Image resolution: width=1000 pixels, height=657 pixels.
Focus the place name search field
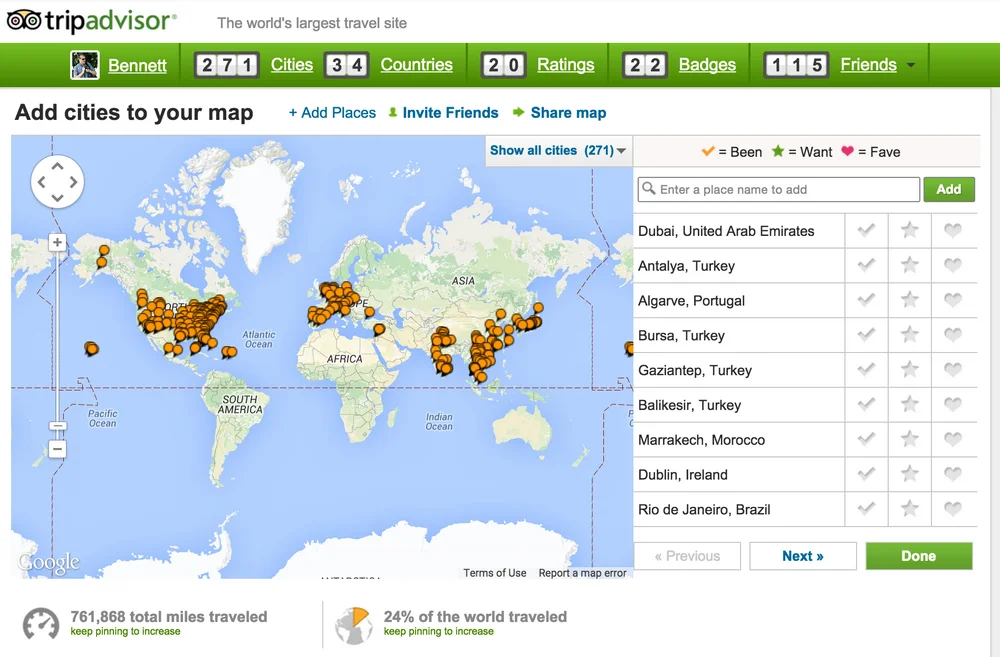pyautogui.click(x=779, y=189)
